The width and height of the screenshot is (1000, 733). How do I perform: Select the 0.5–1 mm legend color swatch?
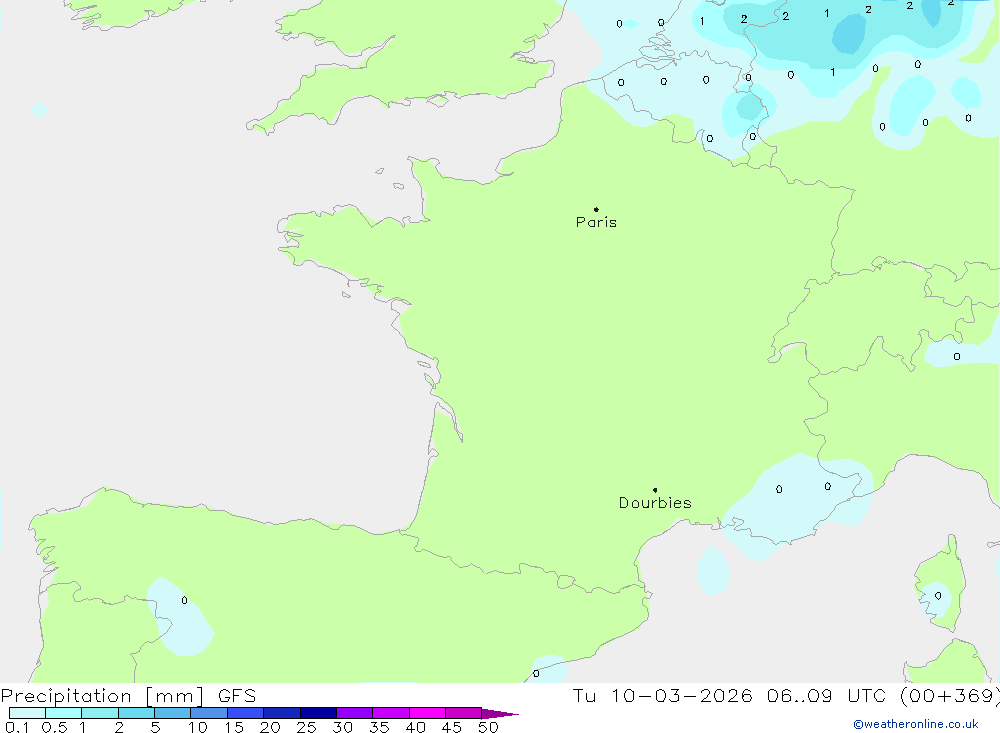64,713
